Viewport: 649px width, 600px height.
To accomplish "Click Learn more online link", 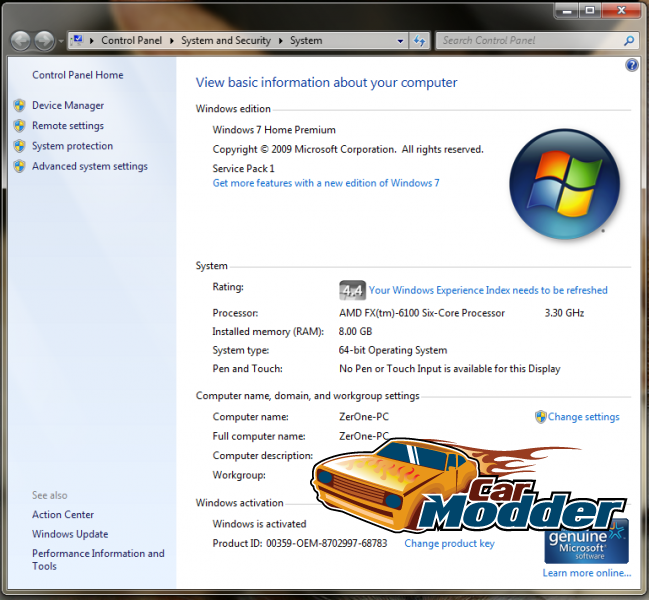I will tap(587, 573).
